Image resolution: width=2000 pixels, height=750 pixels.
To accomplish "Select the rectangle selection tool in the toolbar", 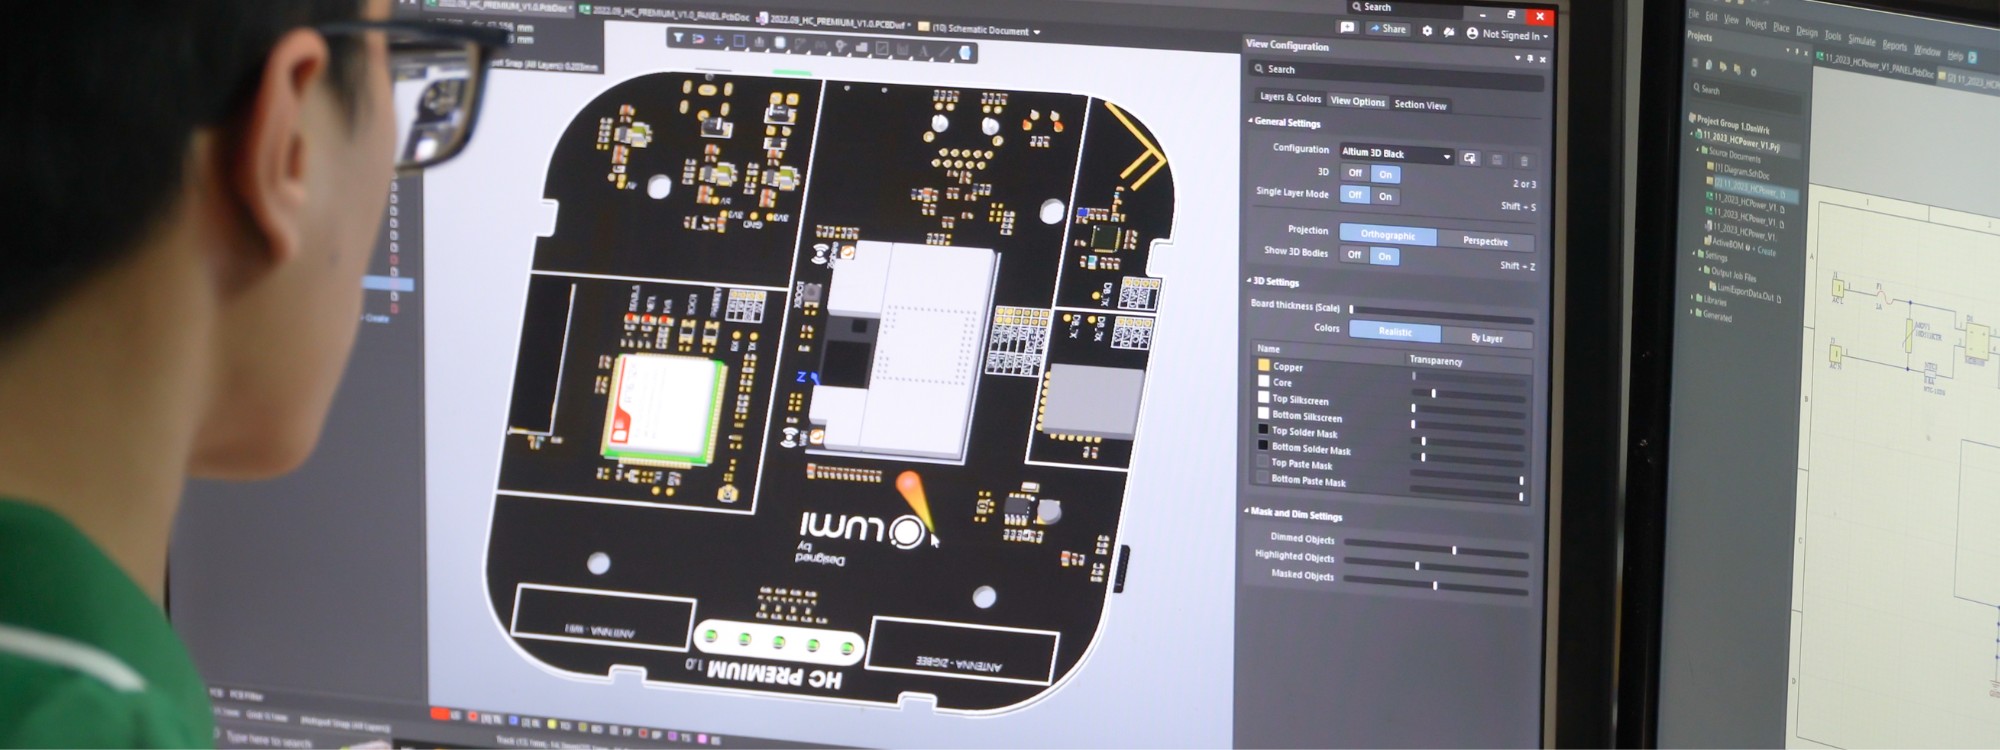I will pos(739,41).
